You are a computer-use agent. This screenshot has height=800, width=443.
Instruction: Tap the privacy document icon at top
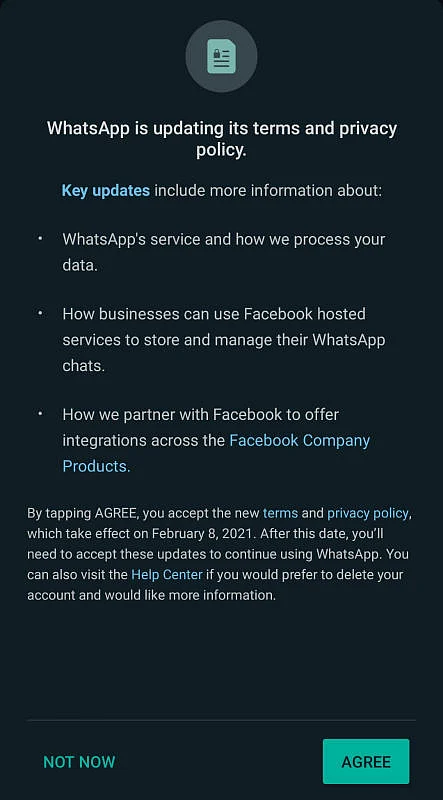221,56
